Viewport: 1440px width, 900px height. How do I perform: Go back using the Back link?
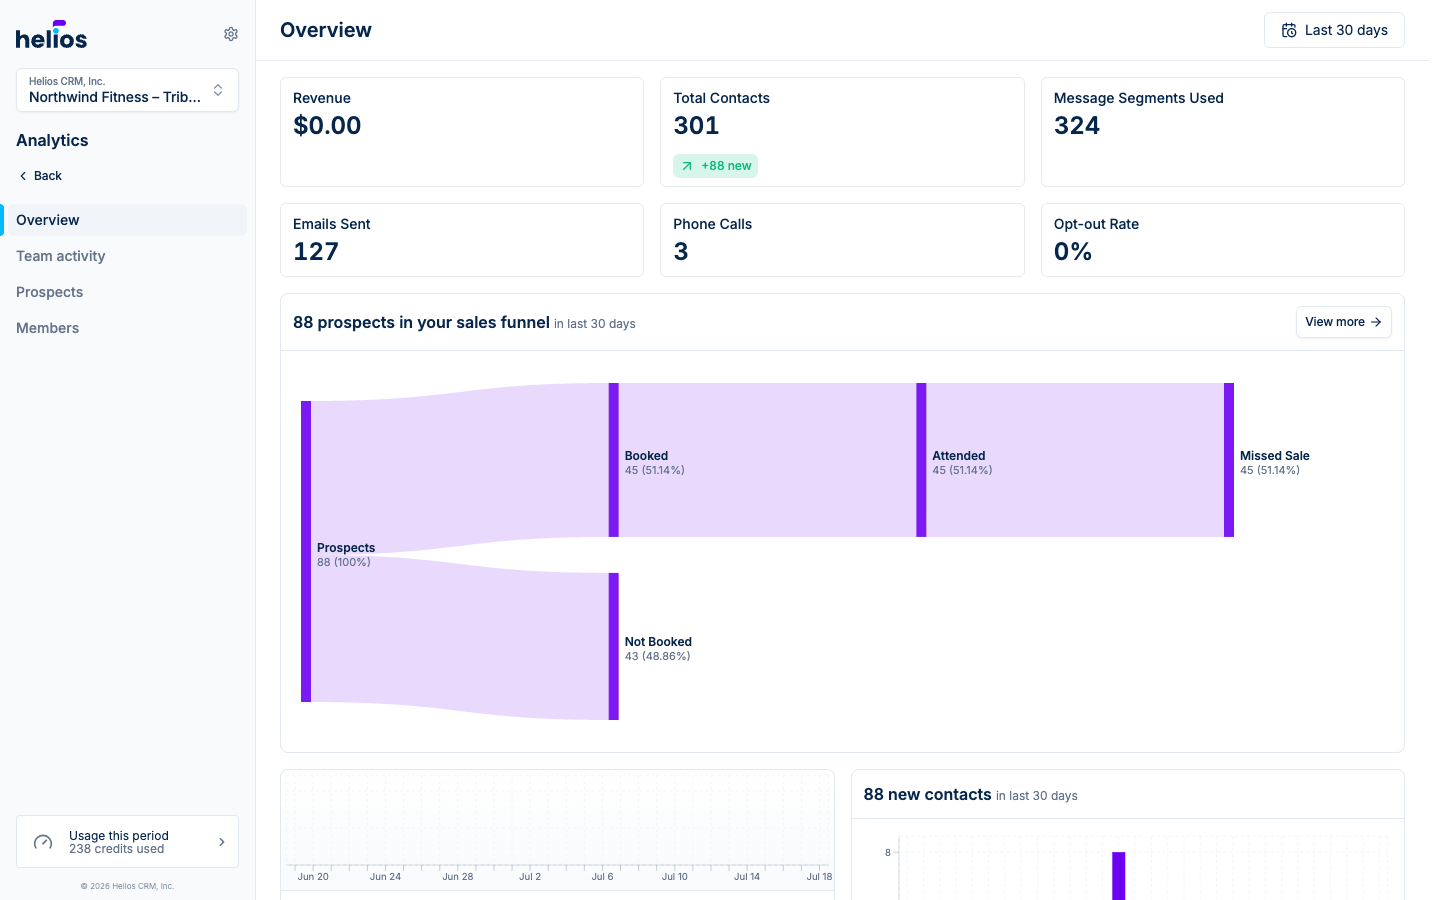pos(40,176)
